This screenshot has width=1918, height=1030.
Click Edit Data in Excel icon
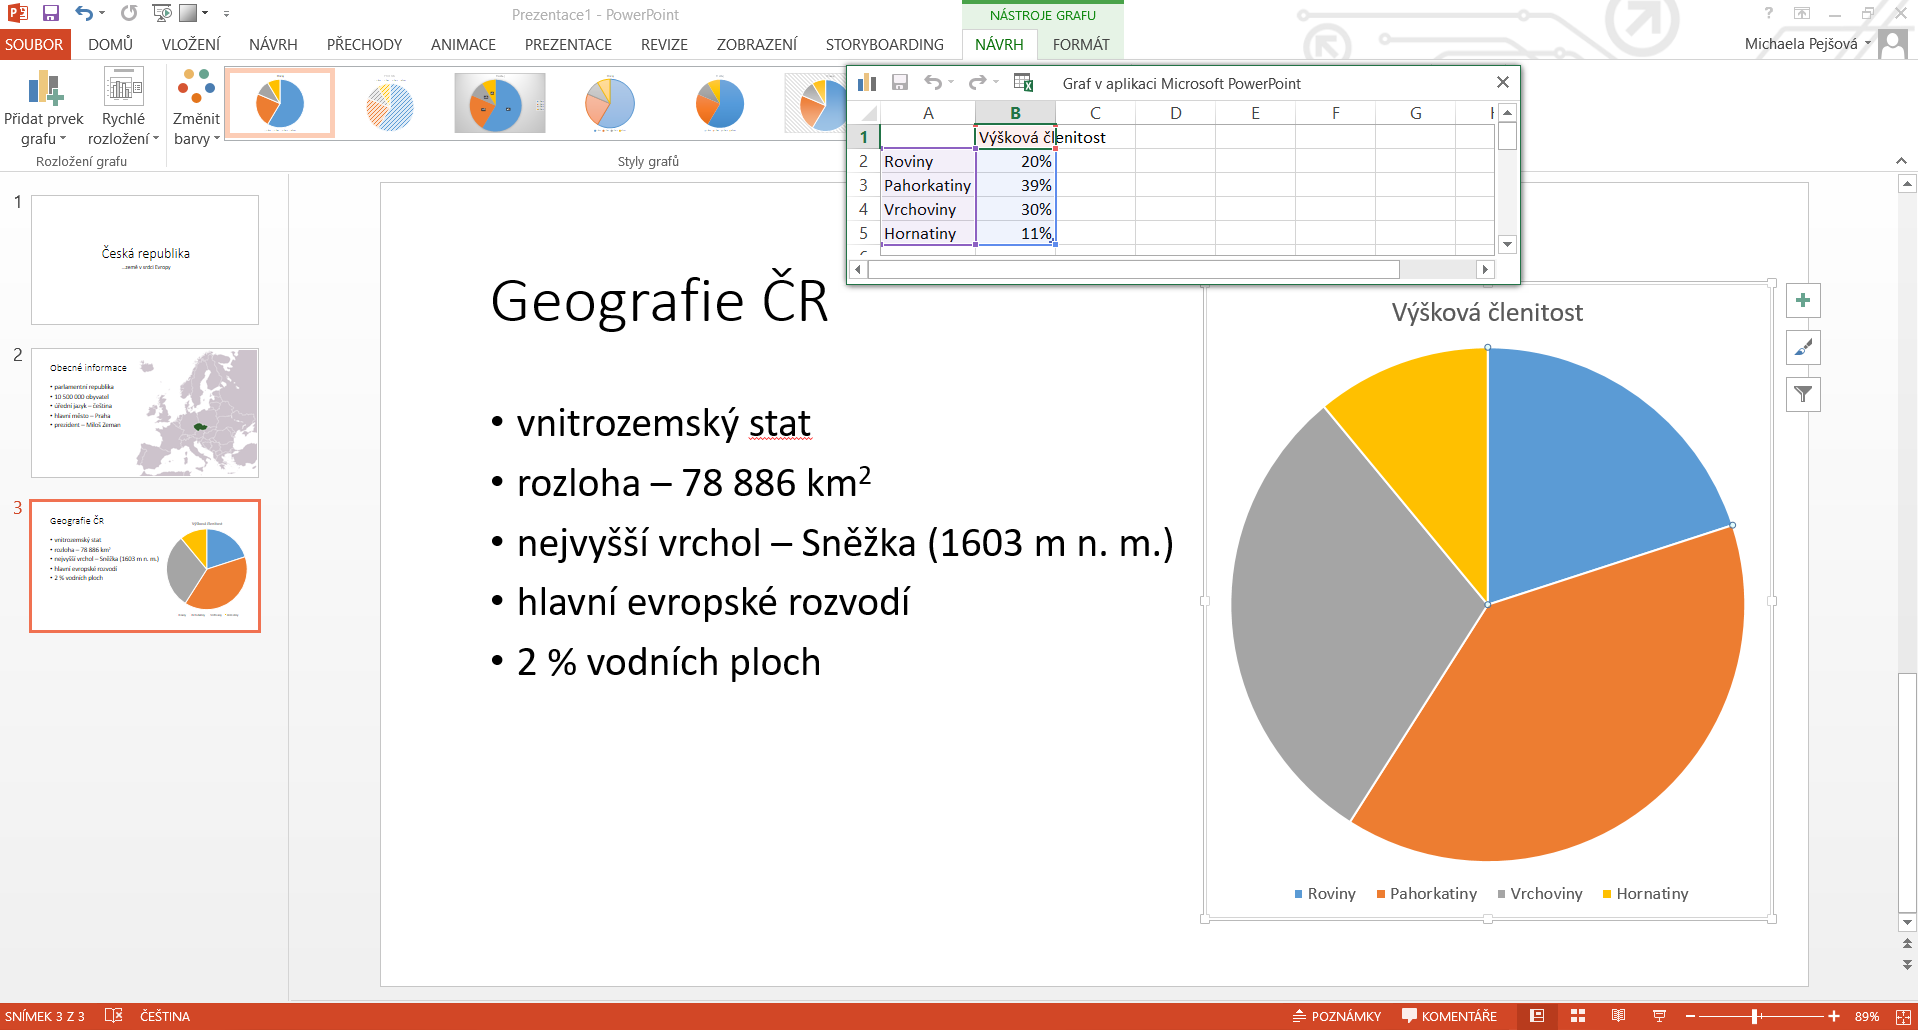1023,83
